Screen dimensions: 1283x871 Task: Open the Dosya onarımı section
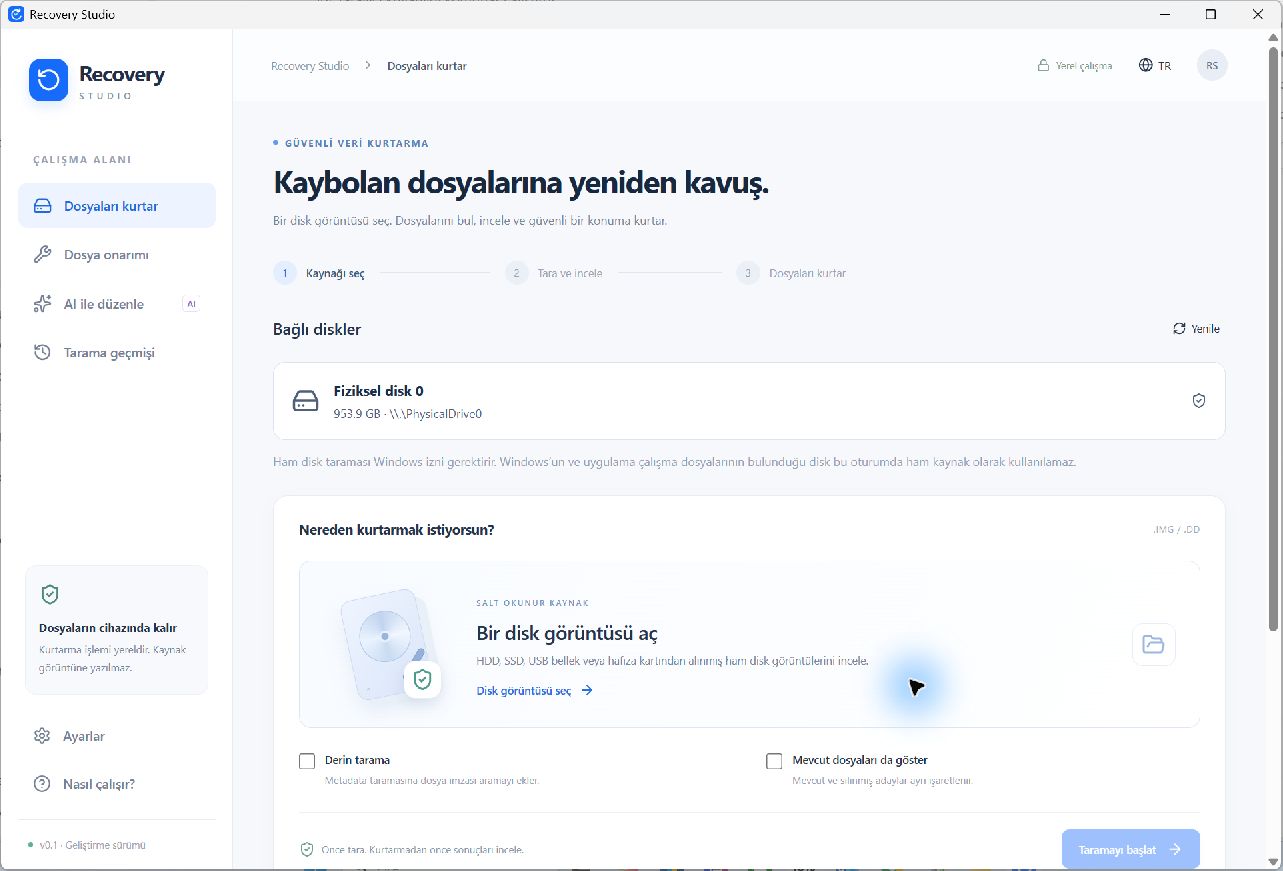117,255
